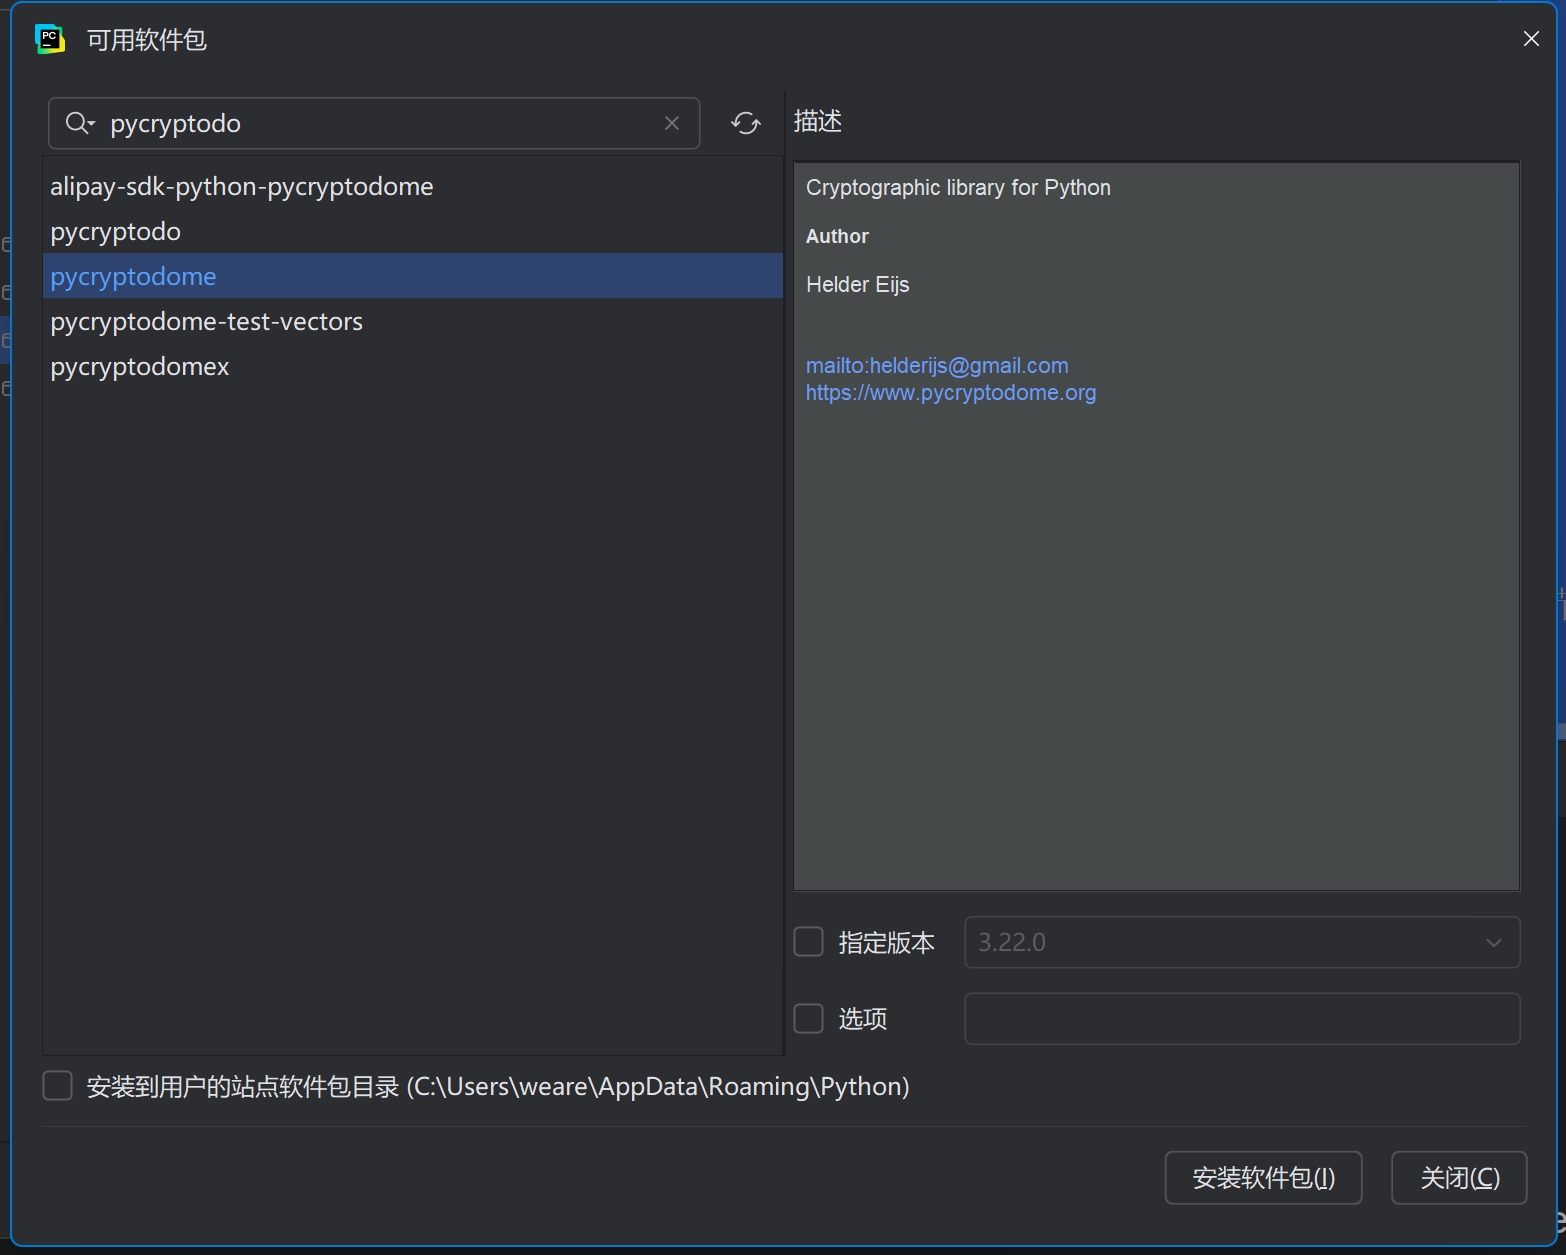Open the 3.22.0 version dropdown
The image size is (1566, 1255).
pos(1242,942)
